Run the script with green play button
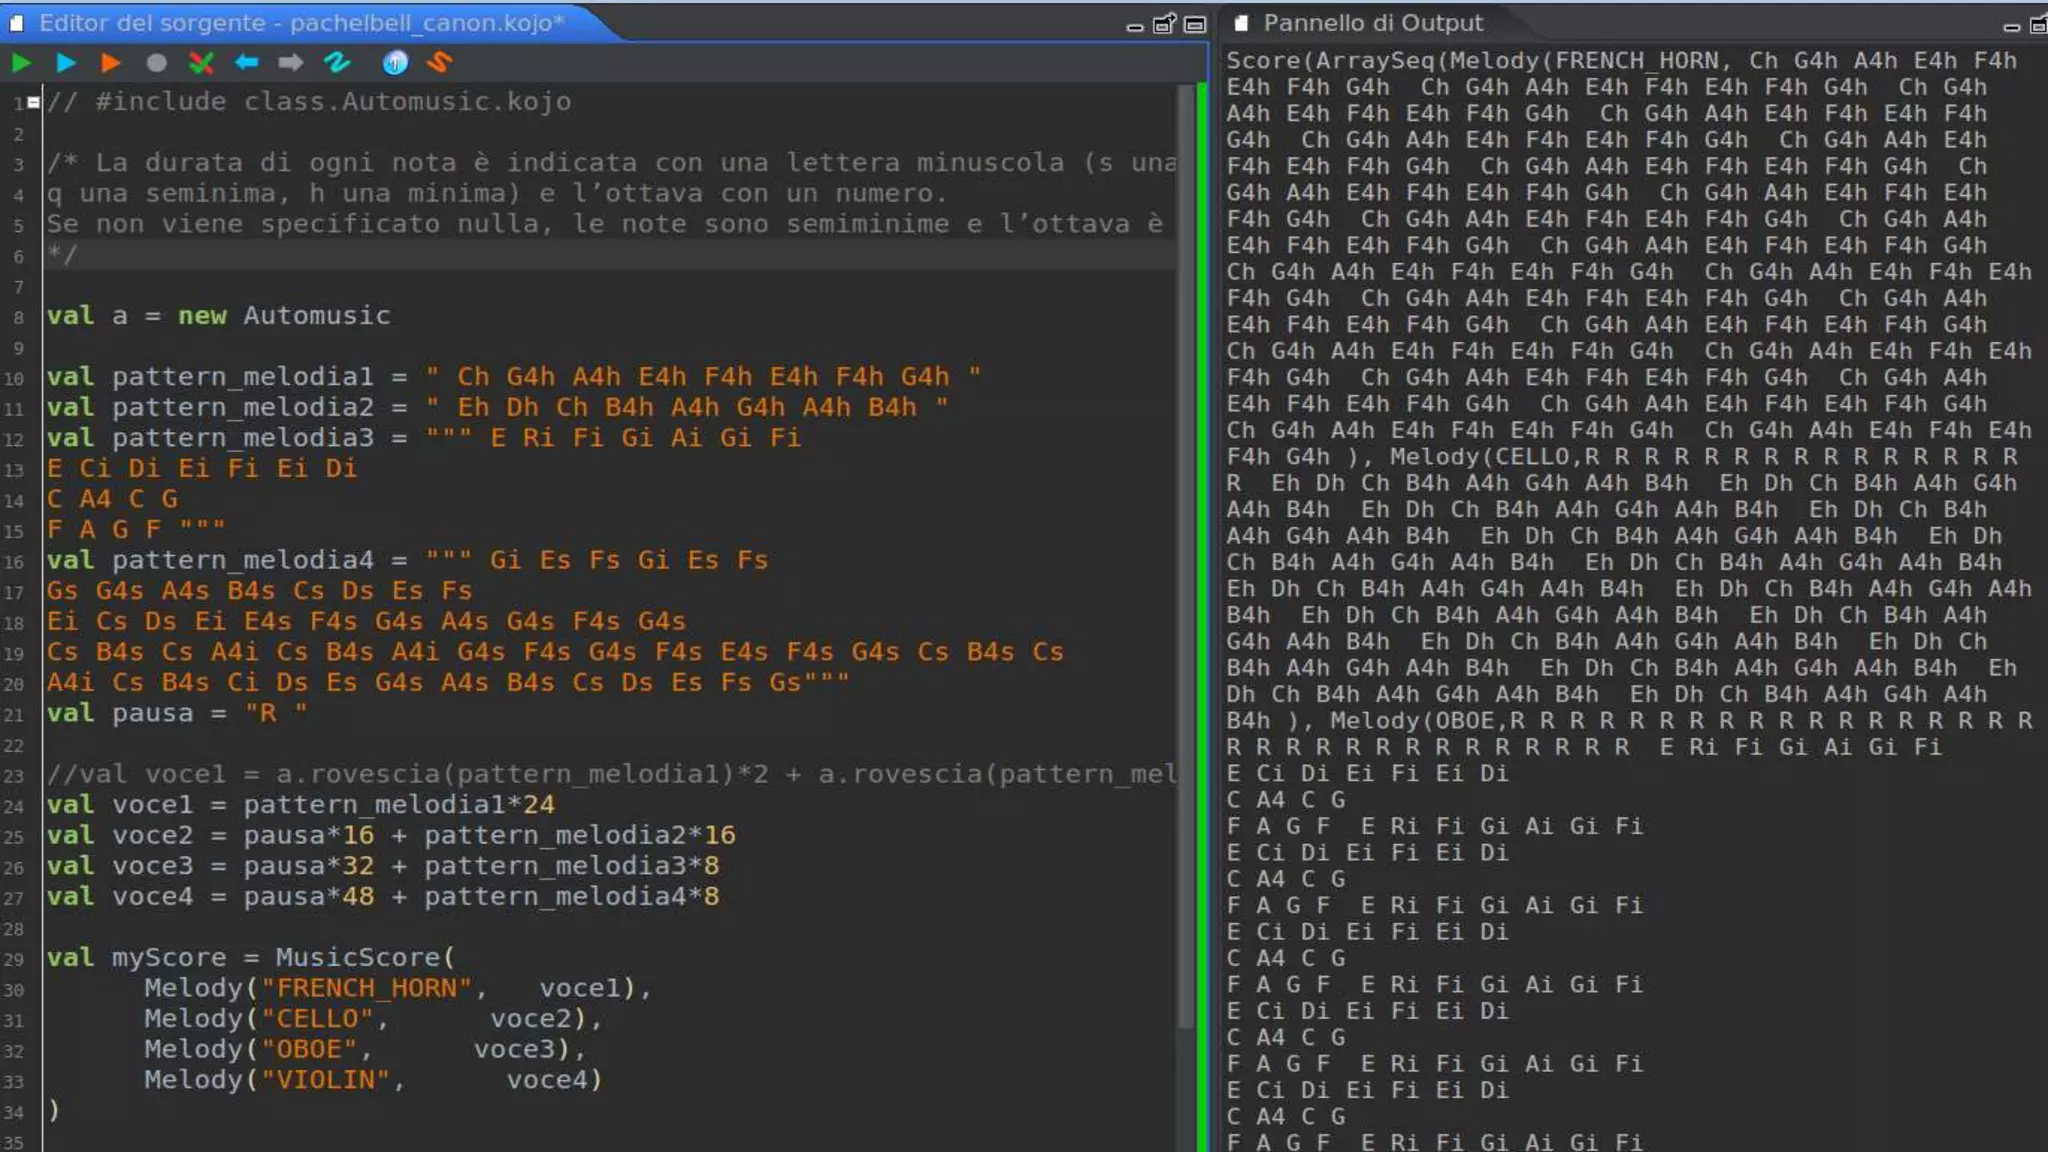The width and height of the screenshot is (2048, 1152). click(21, 63)
